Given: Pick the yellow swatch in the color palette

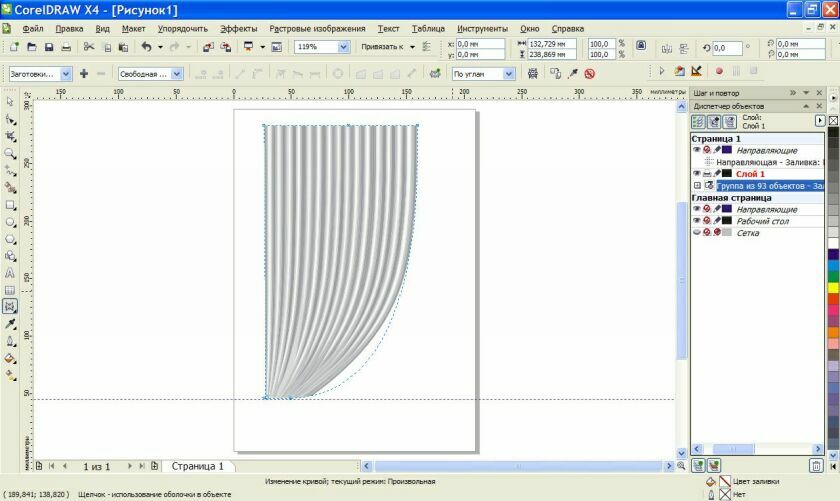Looking at the screenshot, I should [x=833, y=289].
